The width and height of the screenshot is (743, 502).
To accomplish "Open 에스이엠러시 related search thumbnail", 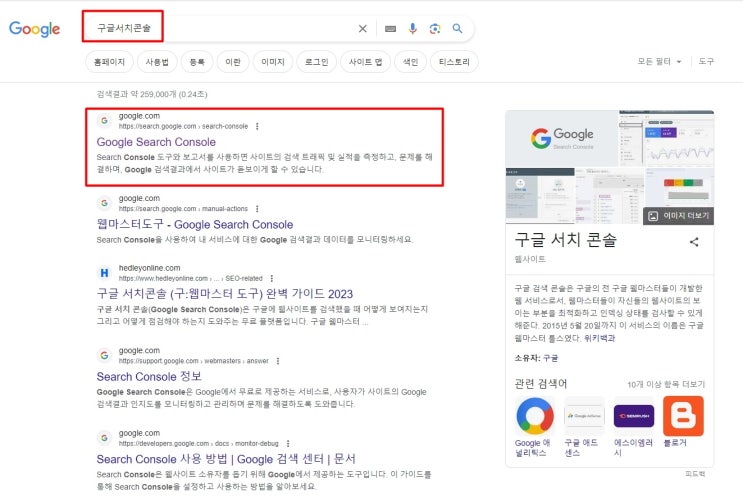I will point(634,416).
